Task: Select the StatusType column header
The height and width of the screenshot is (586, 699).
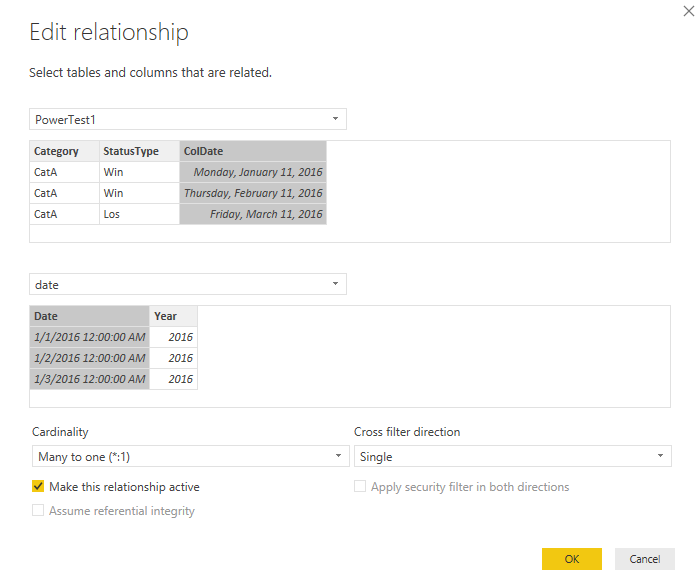Action: tap(140, 151)
